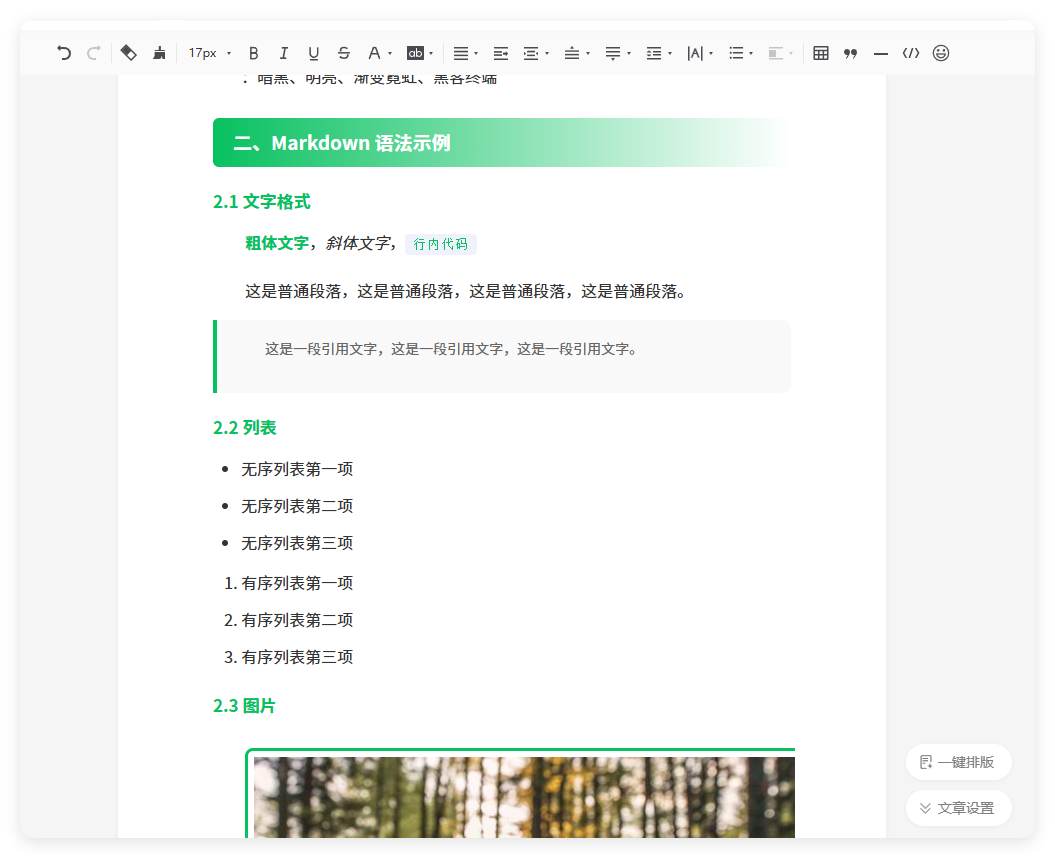Viewport: 1055px width, 858px height.
Task: Toggle italic formatting
Action: [283, 53]
